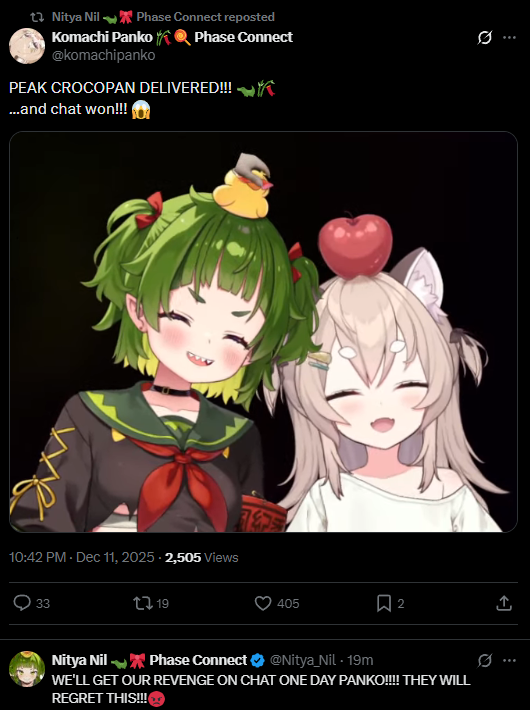Open Nitya Nil's profile avatar
530x710 pixels.
click(27, 669)
